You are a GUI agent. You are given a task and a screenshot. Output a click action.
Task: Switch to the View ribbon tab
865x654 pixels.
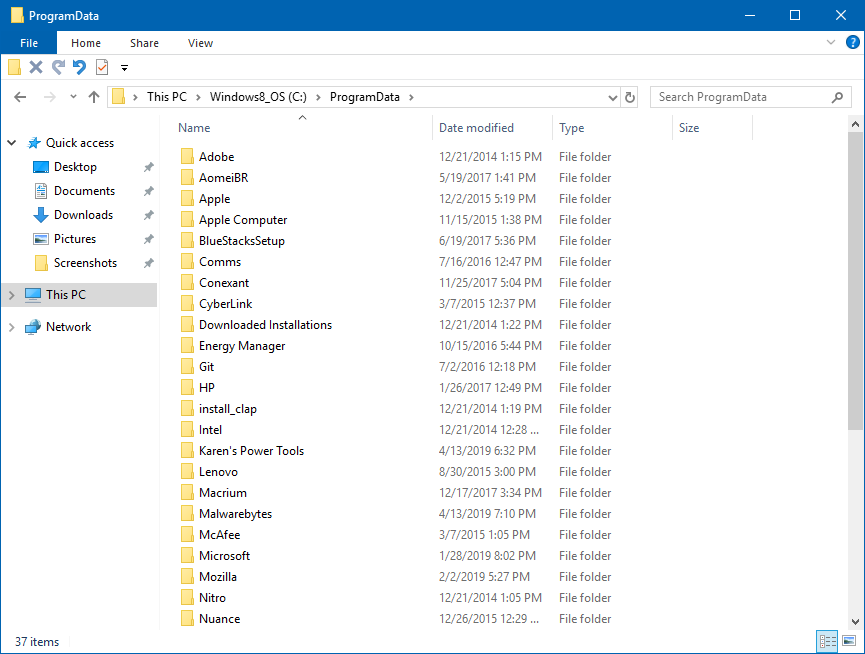[x=200, y=43]
